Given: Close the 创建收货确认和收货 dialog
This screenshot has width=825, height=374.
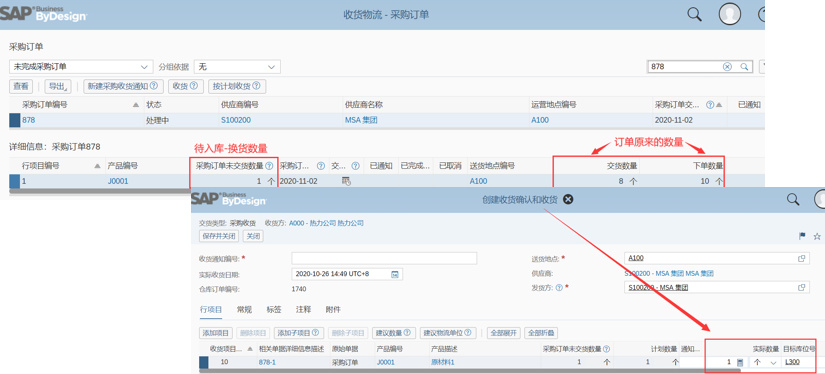Looking at the screenshot, I should click(568, 199).
